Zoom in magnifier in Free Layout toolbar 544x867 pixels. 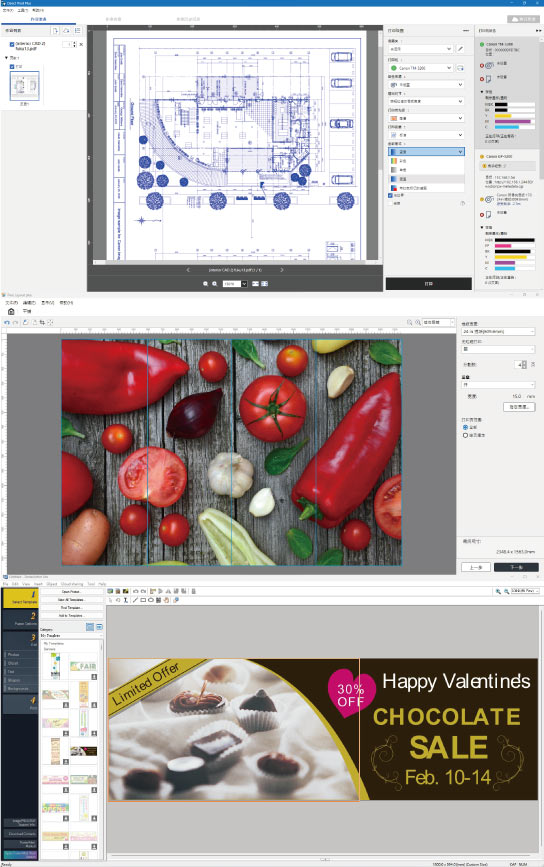click(418, 322)
